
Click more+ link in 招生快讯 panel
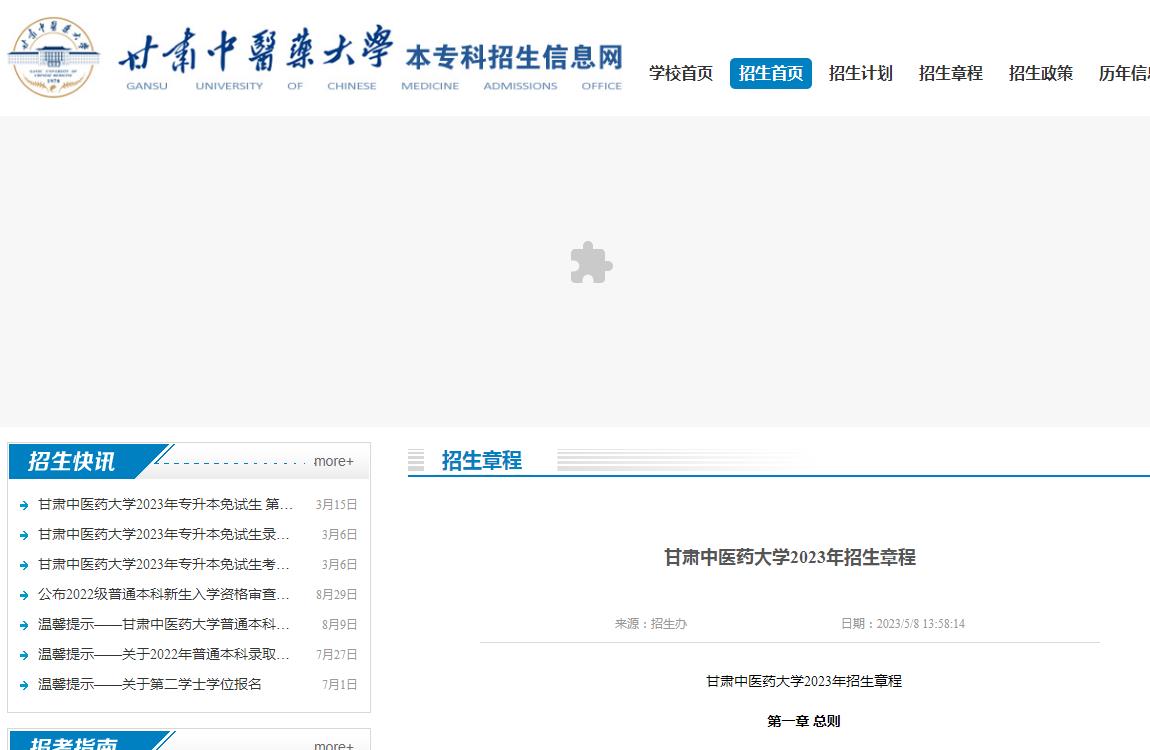(334, 461)
